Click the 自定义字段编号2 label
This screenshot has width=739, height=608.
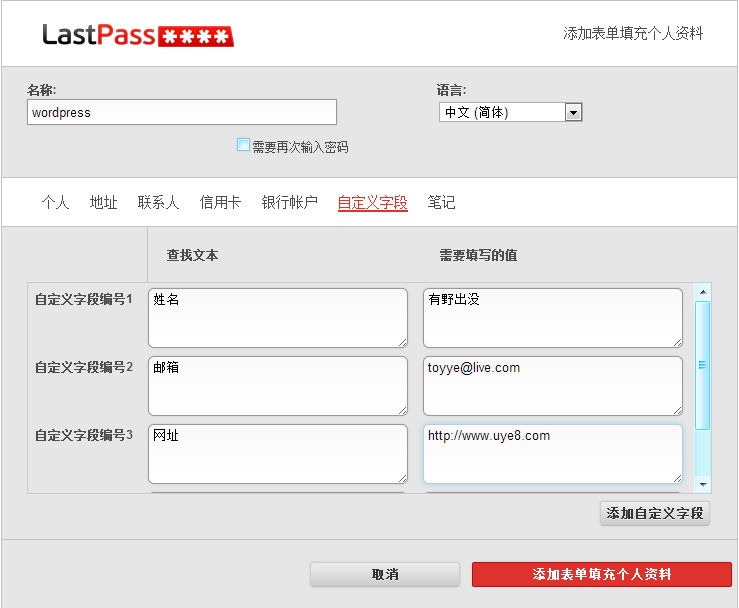[83, 367]
